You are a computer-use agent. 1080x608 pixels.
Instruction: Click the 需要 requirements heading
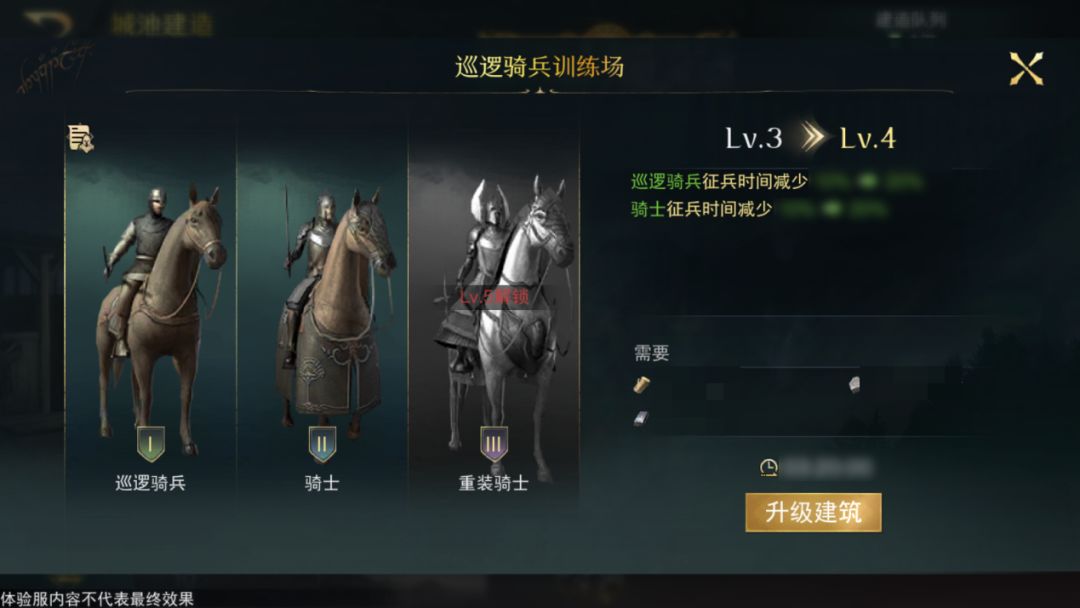[x=652, y=353]
